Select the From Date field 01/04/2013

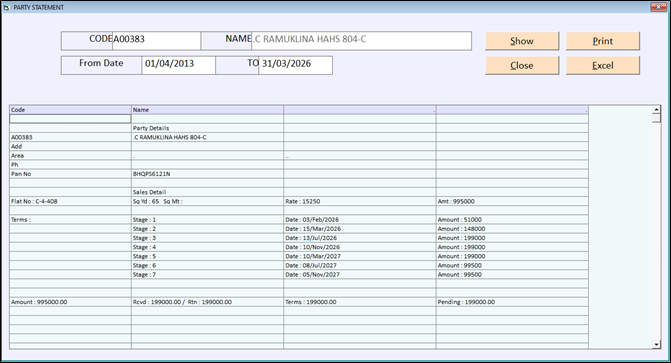(x=178, y=65)
